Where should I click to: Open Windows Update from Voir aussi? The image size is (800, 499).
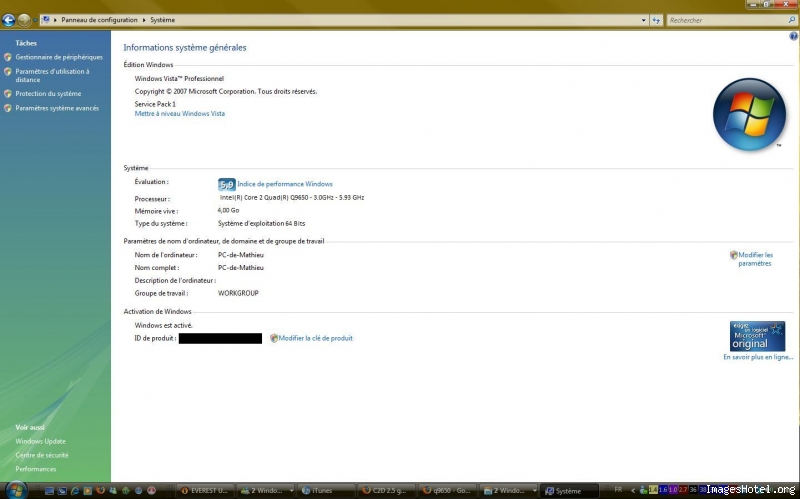[40, 441]
